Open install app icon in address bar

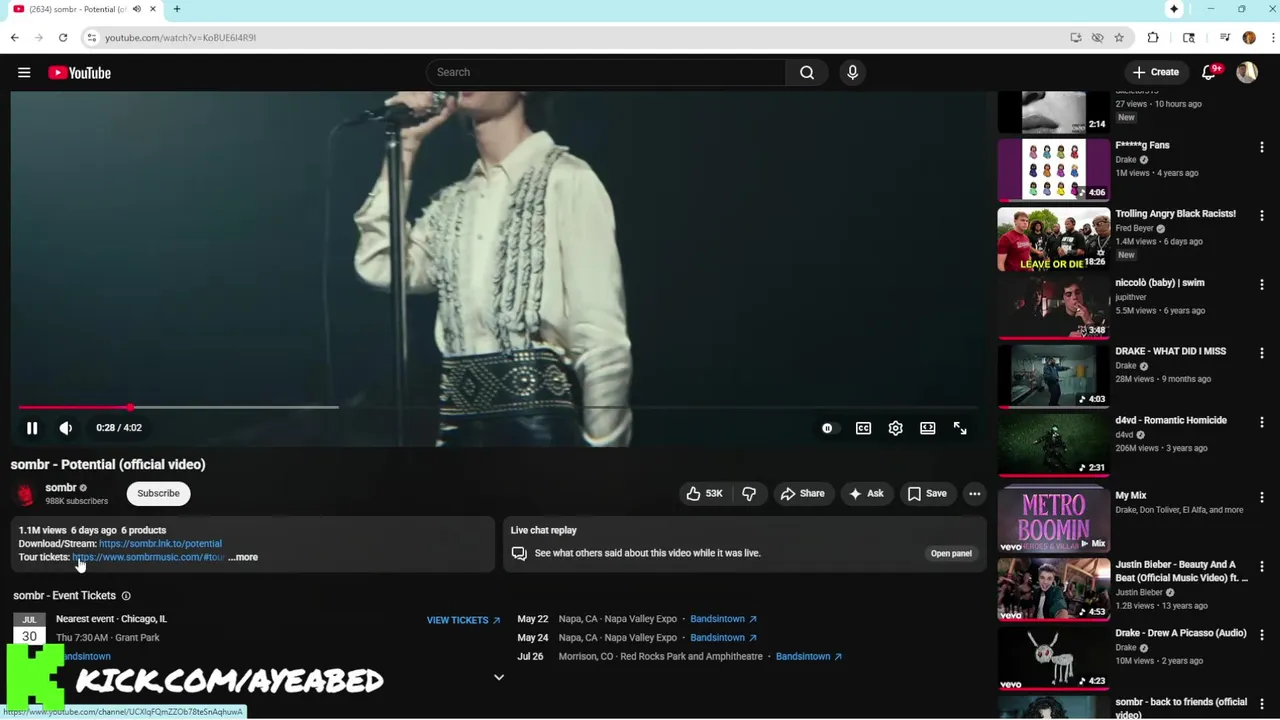1076,37
